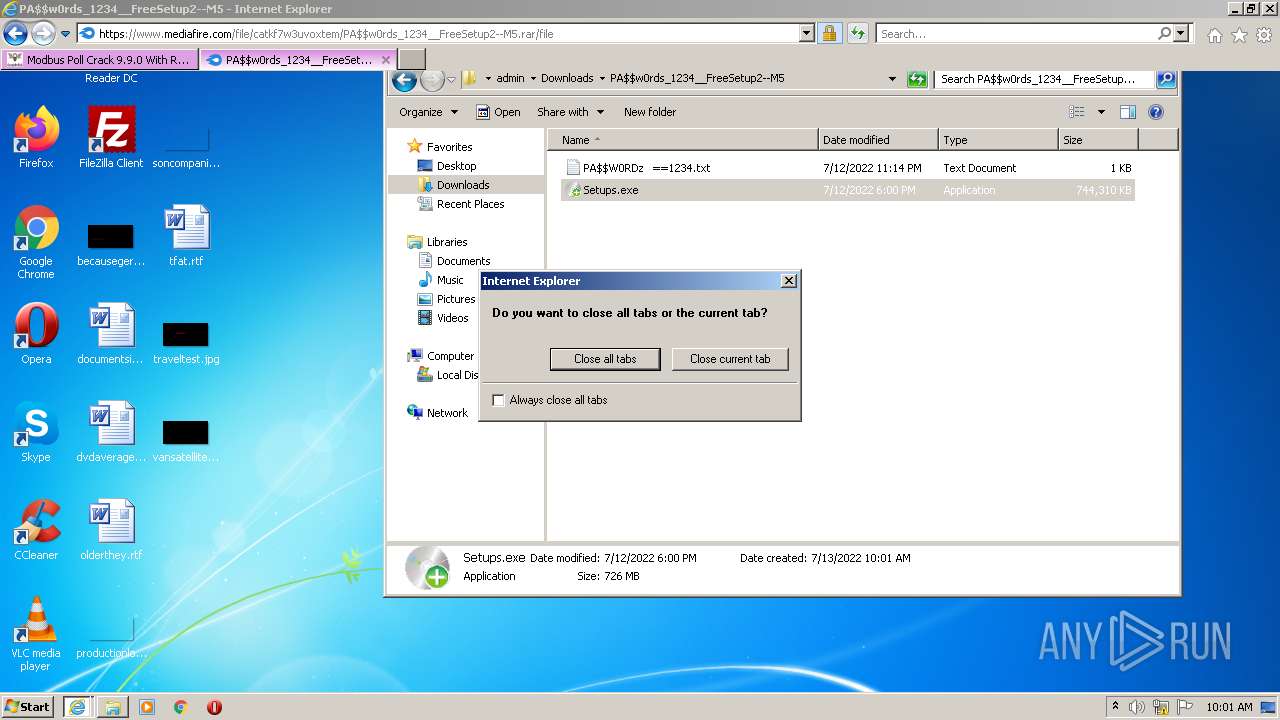Open IE Tools gear icon
Screen dimensions: 1280x720
coord(1264,35)
